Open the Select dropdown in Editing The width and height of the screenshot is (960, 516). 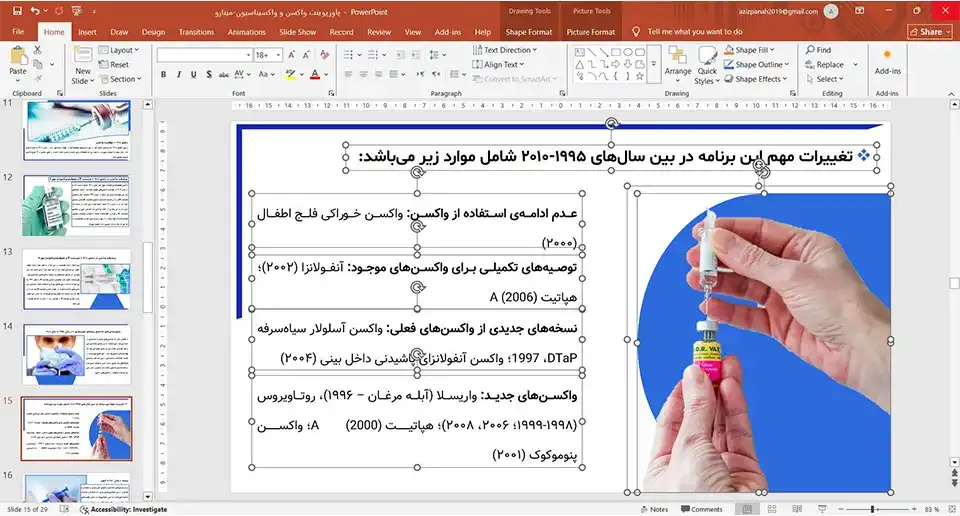click(x=825, y=79)
